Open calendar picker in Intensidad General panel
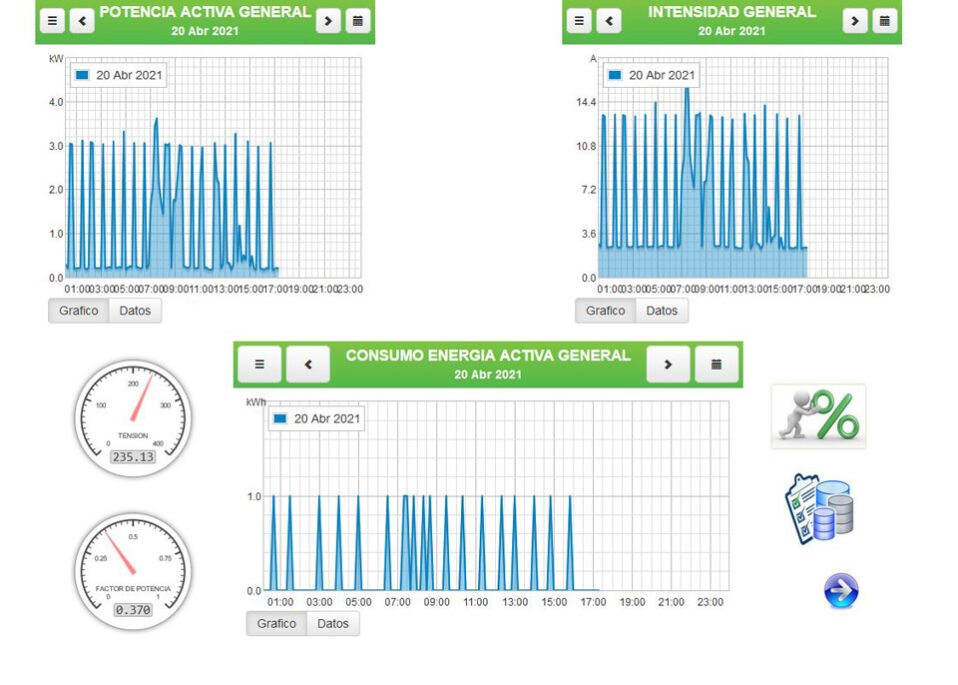The image size is (958, 685). click(x=884, y=21)
